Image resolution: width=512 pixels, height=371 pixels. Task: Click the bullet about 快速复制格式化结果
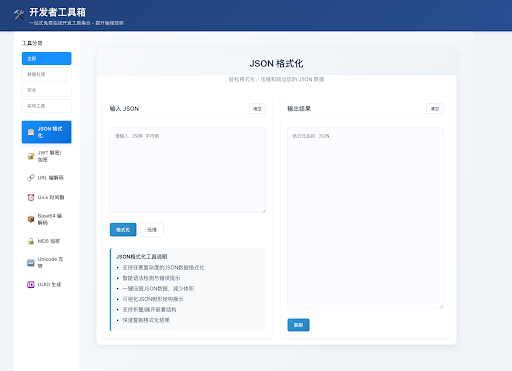[x=146, y=320]
